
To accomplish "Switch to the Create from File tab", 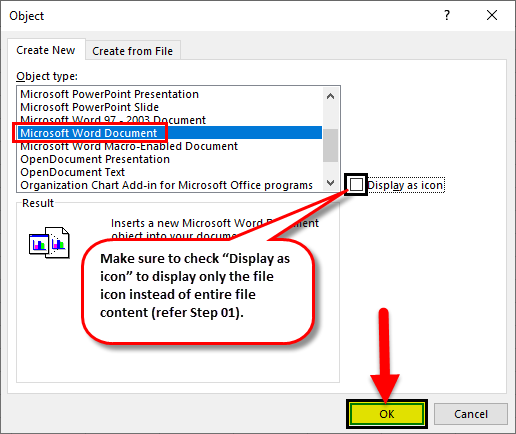I will [133, 51].
